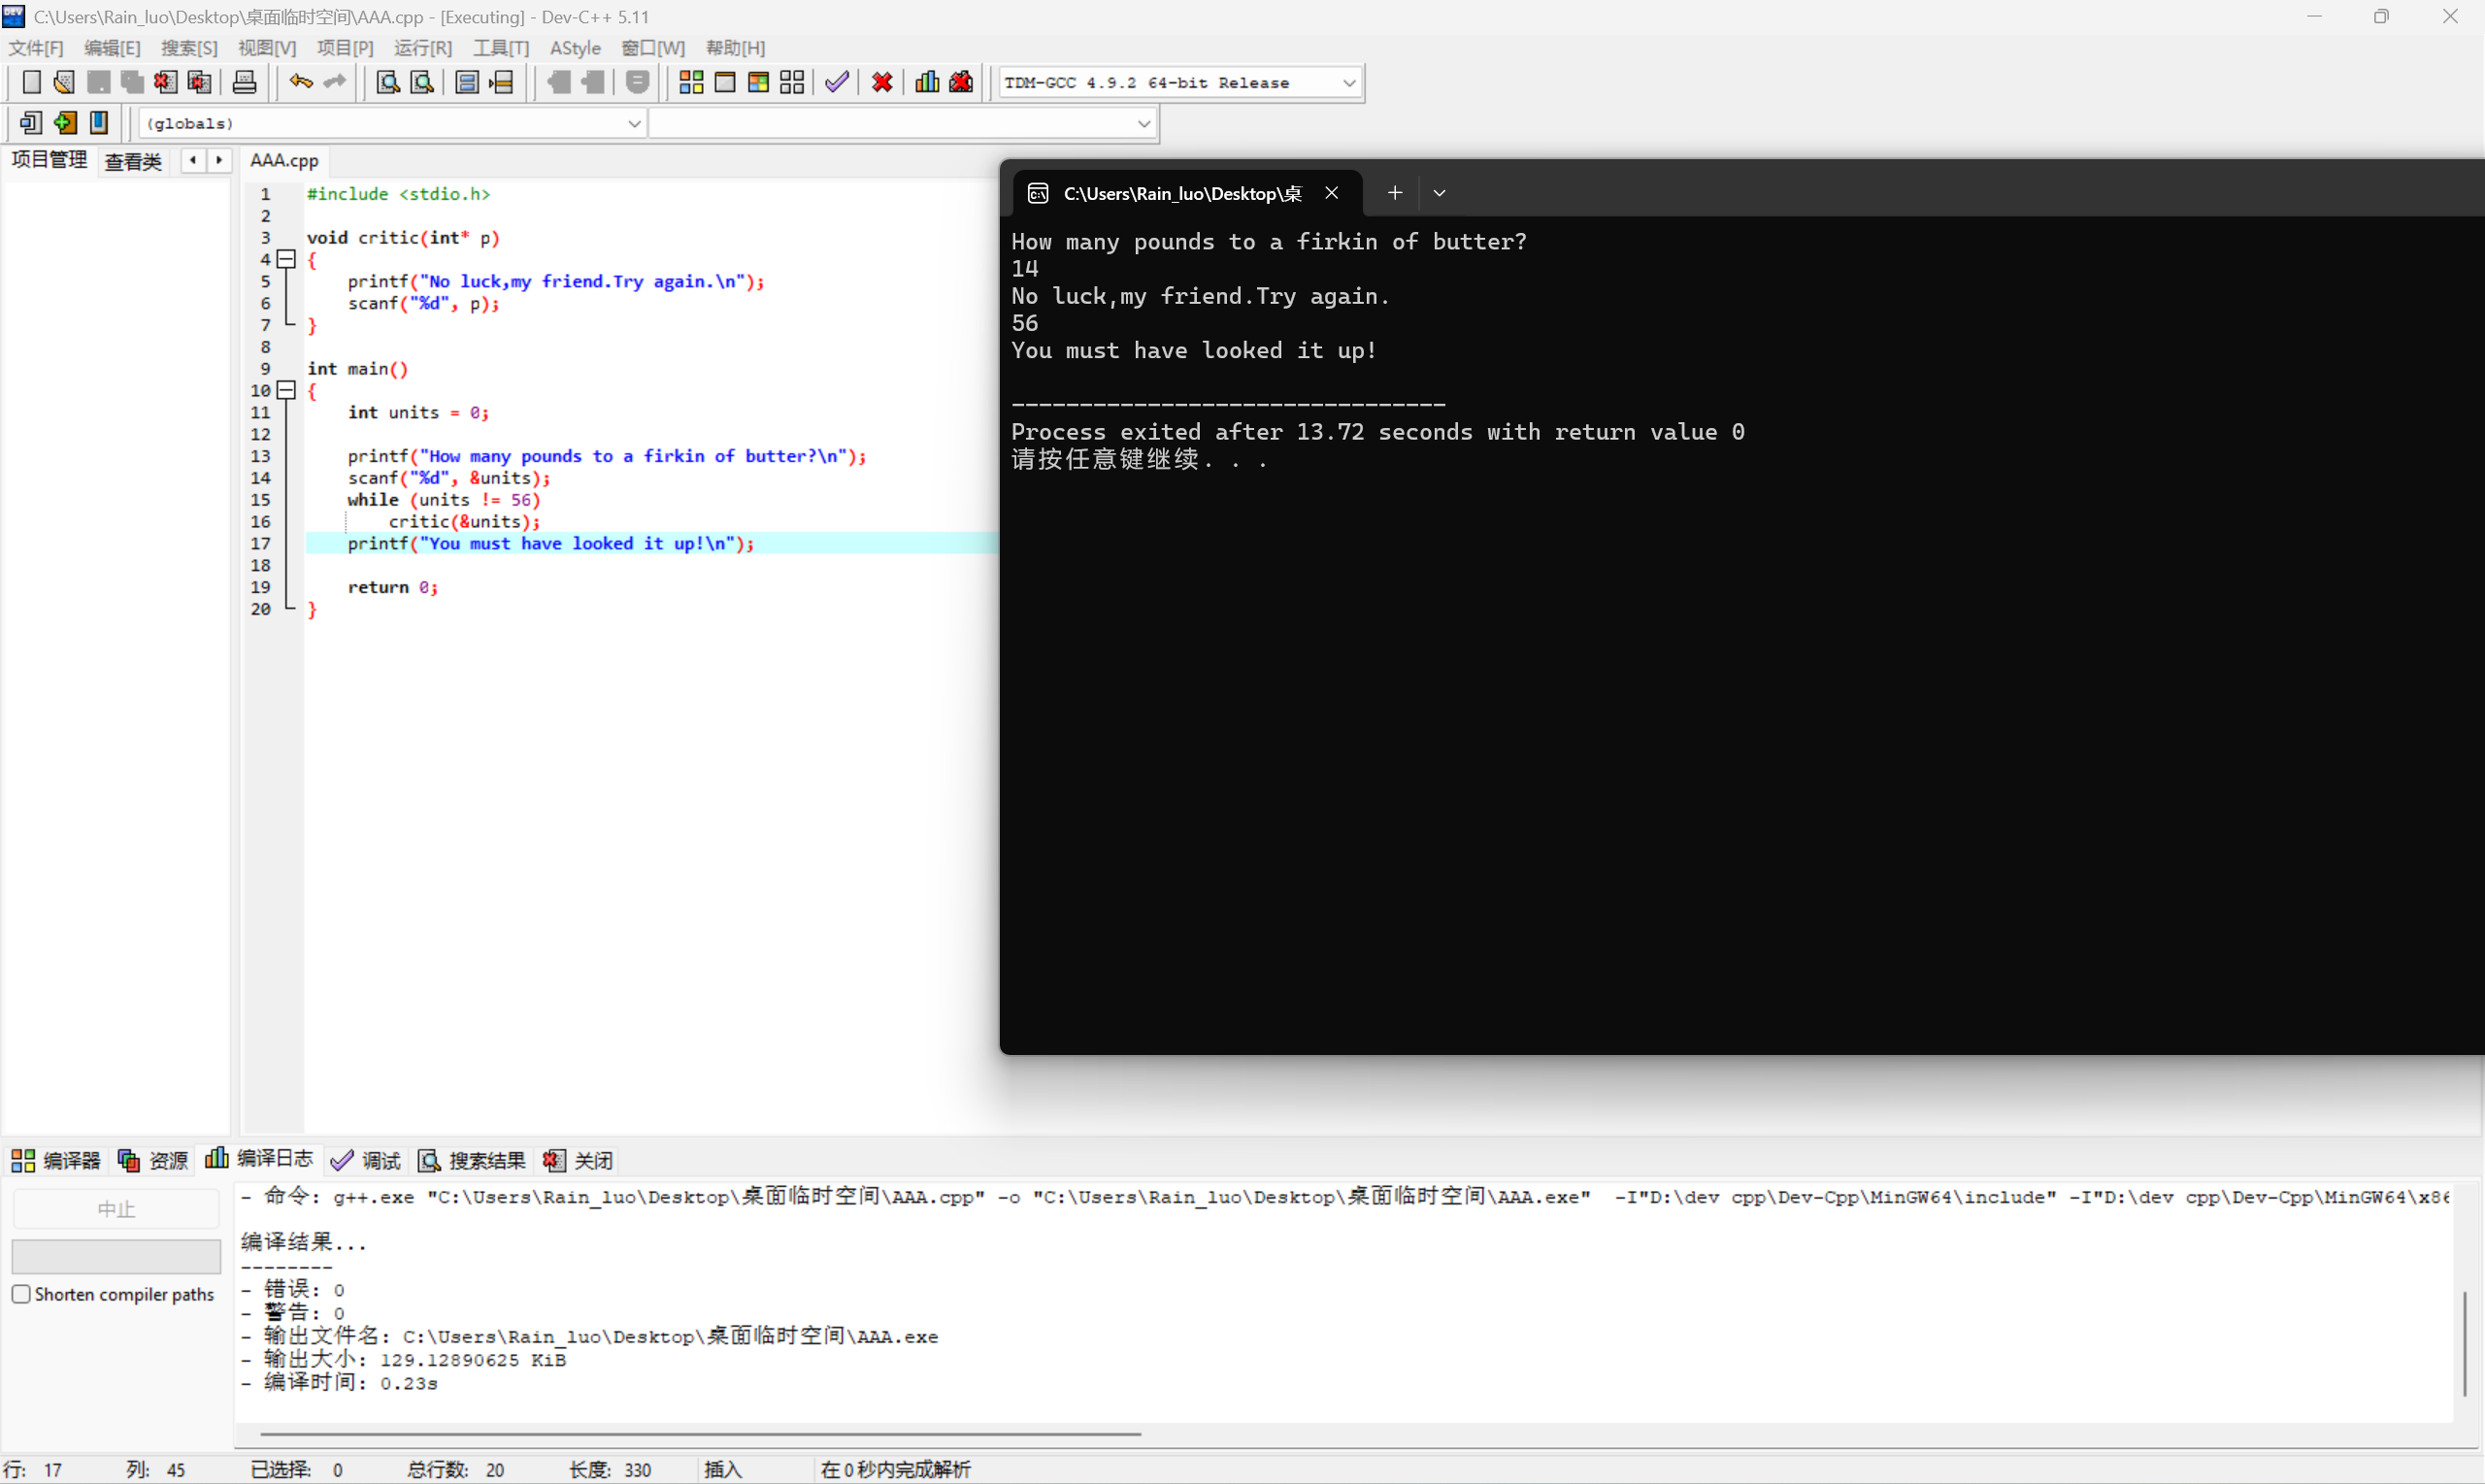Click the Undo arrow icon
Viewport: 2485px width, 1484px height.
point(300,83)
